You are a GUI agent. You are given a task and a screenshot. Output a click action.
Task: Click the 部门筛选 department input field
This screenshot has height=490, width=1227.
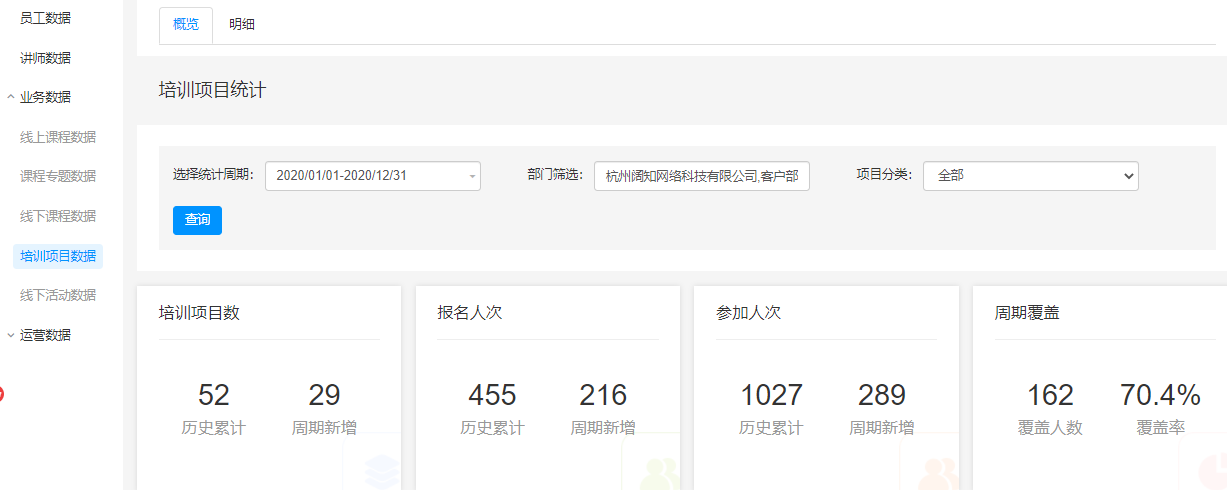pos(702,176)
